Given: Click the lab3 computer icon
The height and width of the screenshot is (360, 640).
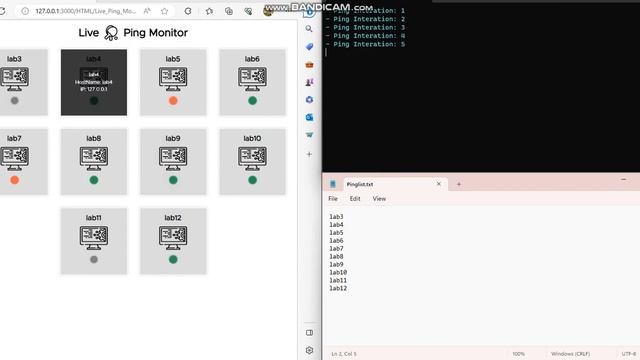Looking at the screenshot, I should point(14,79).
